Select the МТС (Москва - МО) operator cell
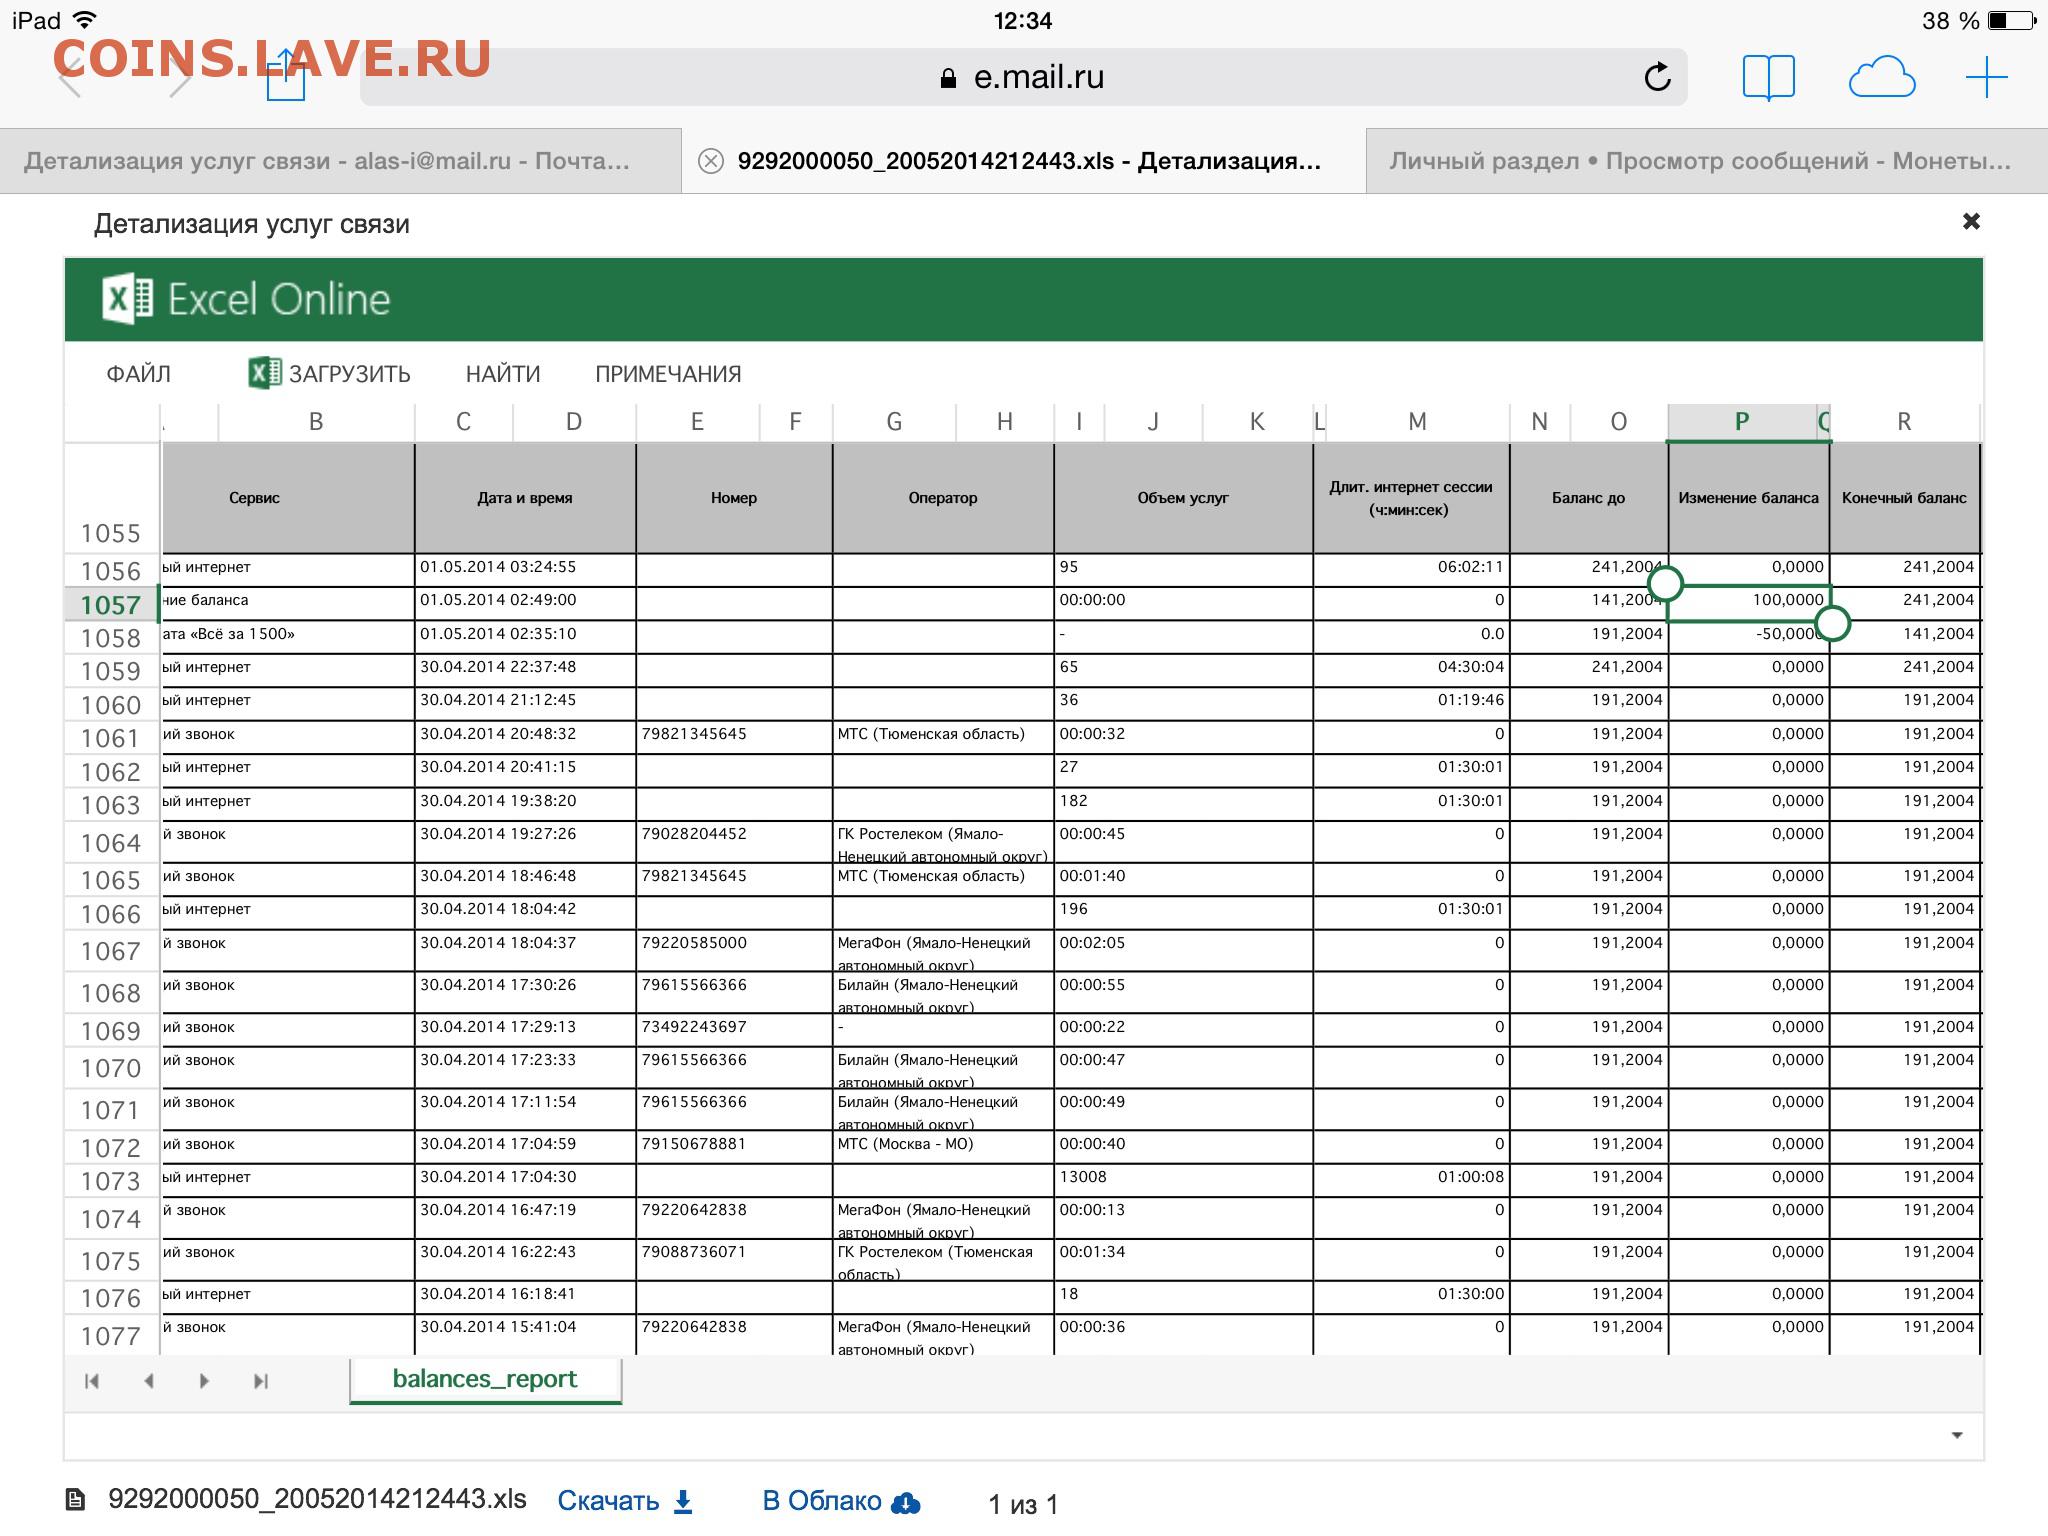 943,1145
